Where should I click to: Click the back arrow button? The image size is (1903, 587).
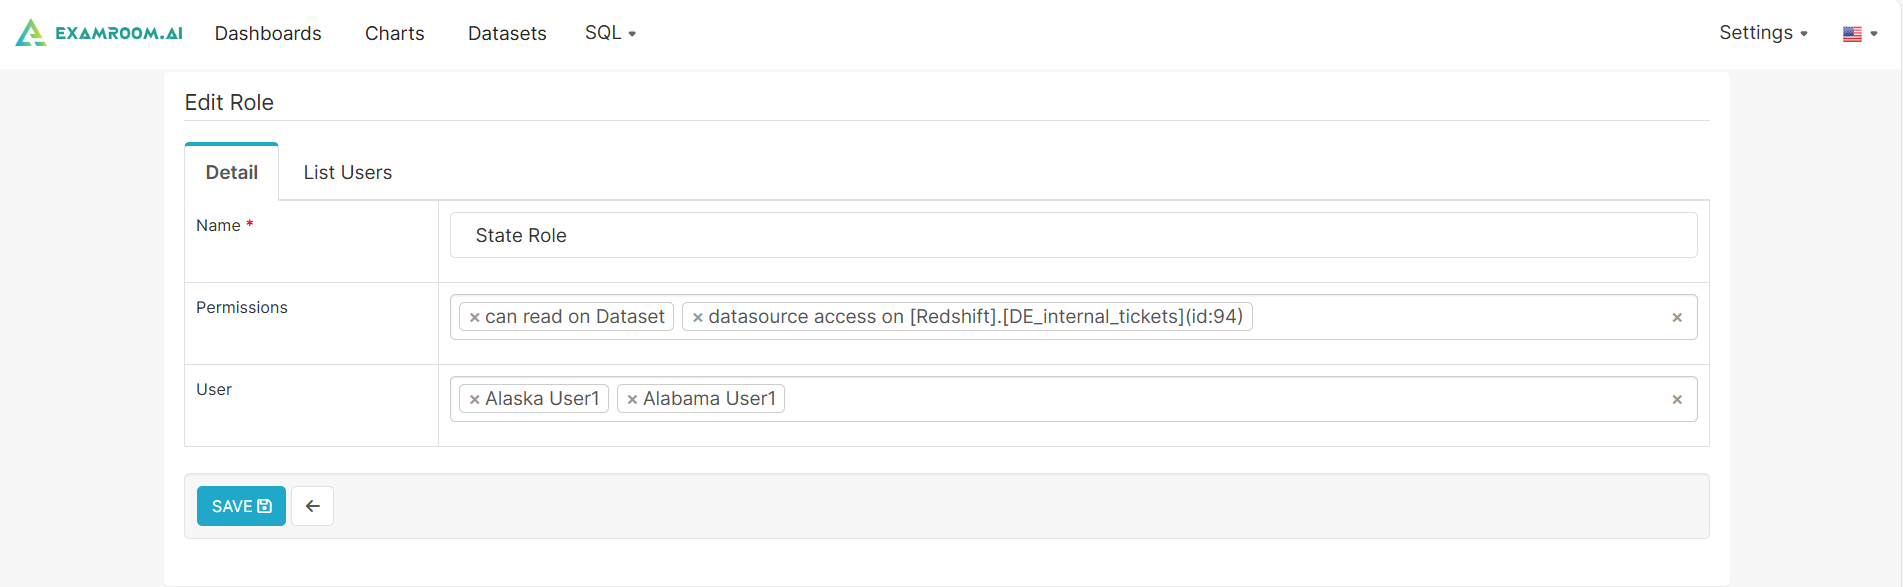[312, 506]
